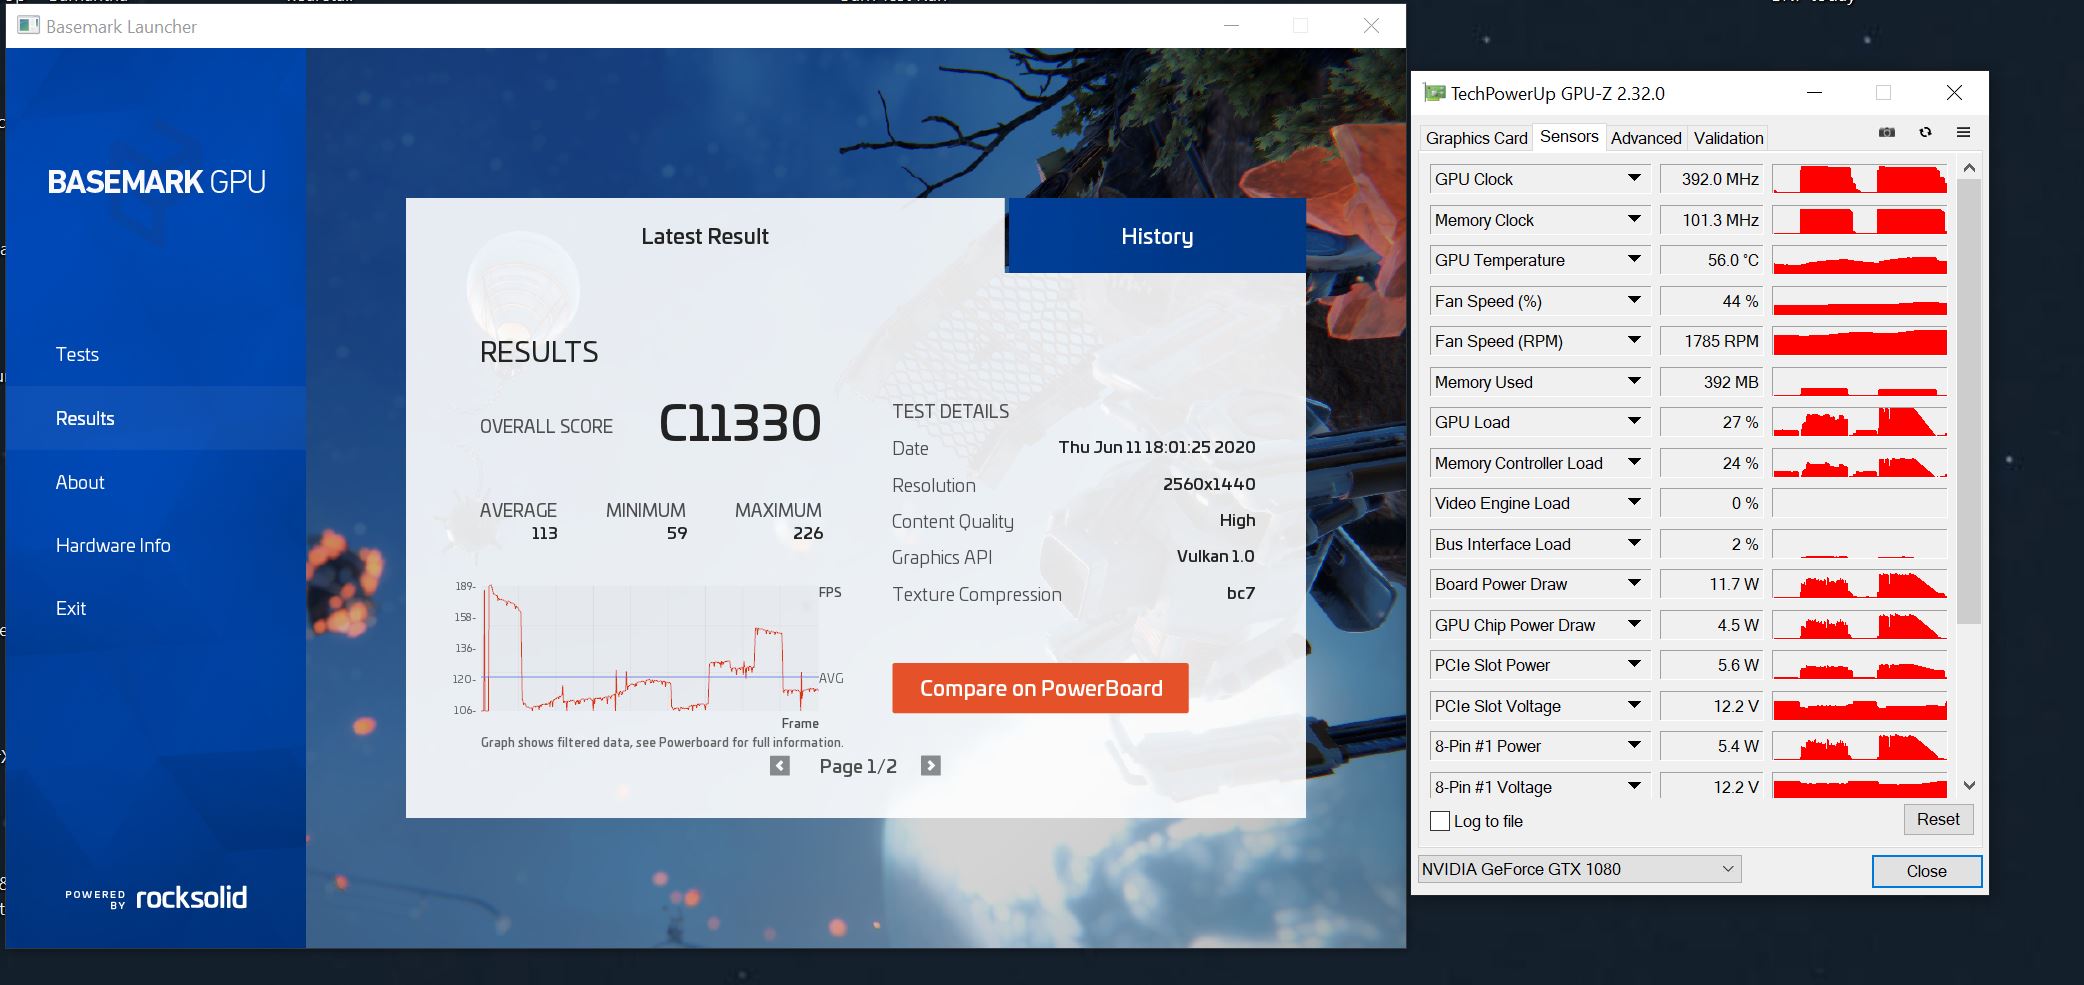
Task: Open the Memory Used sensor dropdown
Action: click(x=1634, y=382)
